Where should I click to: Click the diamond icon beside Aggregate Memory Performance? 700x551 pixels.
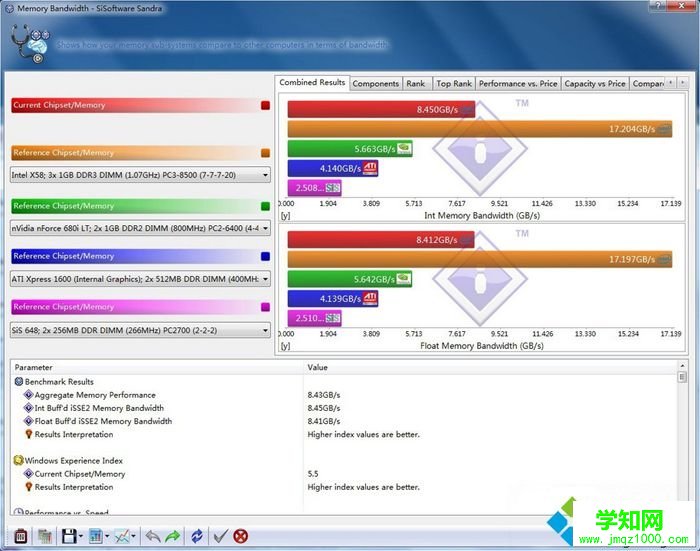(29, 395)
